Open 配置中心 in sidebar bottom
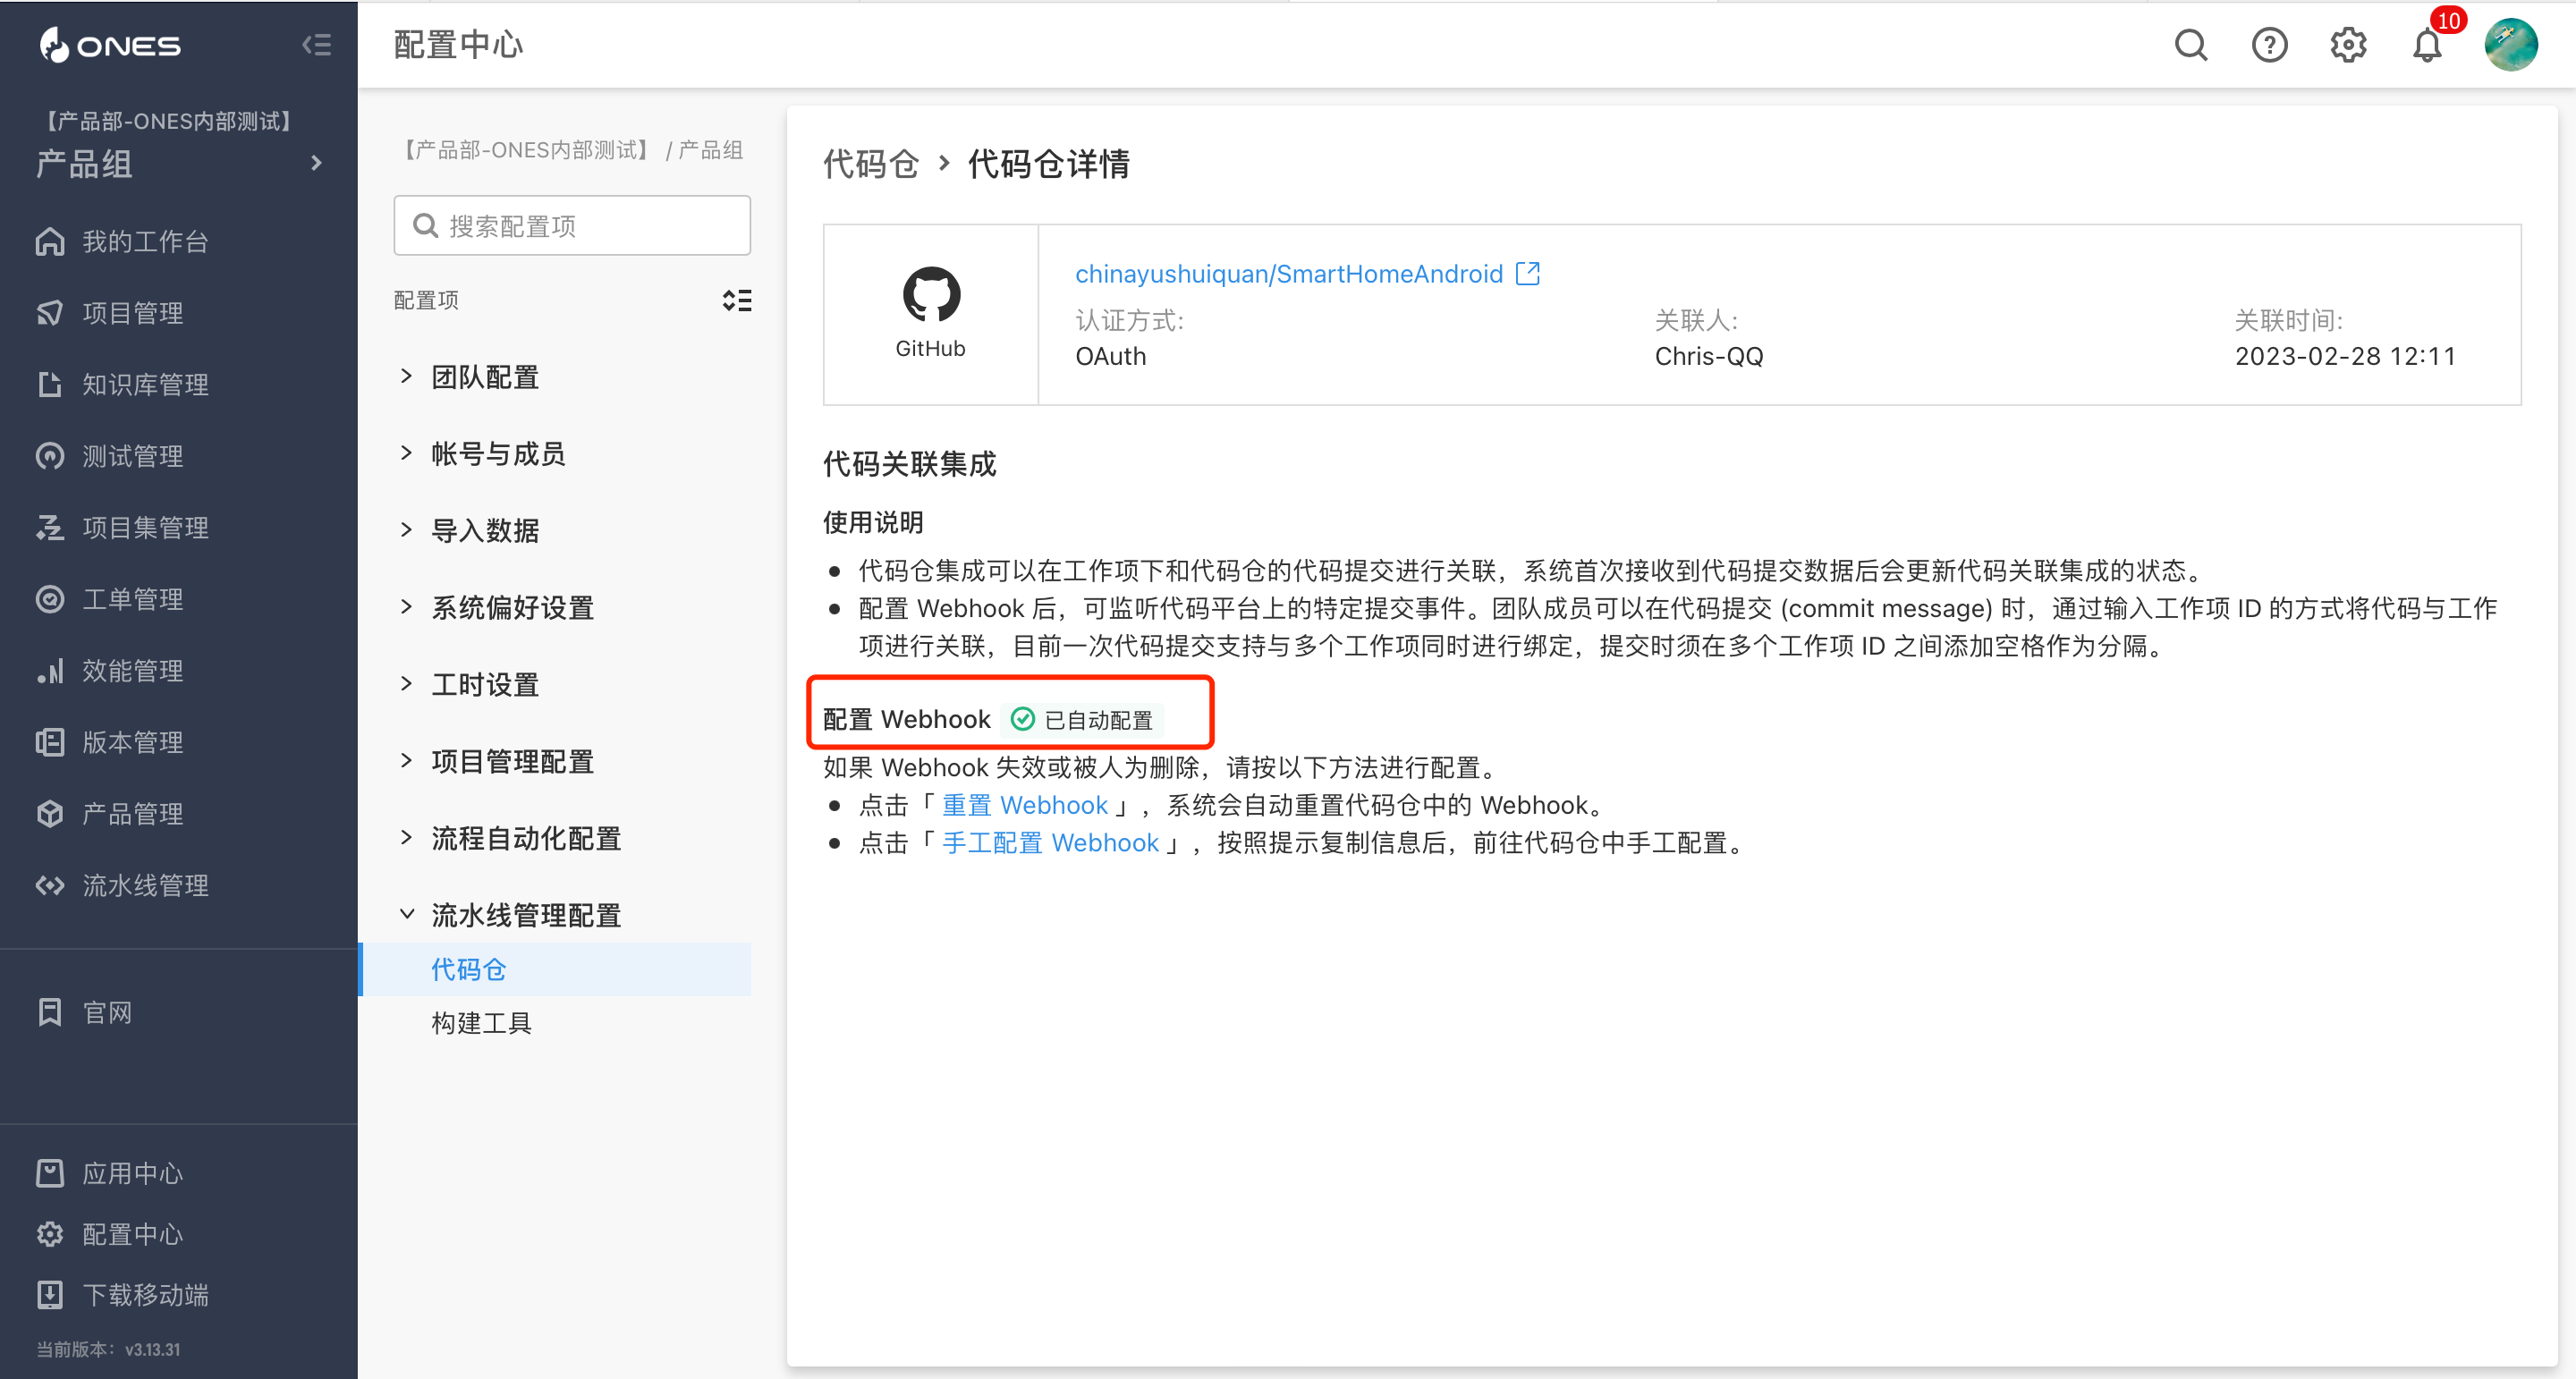2576x1379 pixels. 132,1234
